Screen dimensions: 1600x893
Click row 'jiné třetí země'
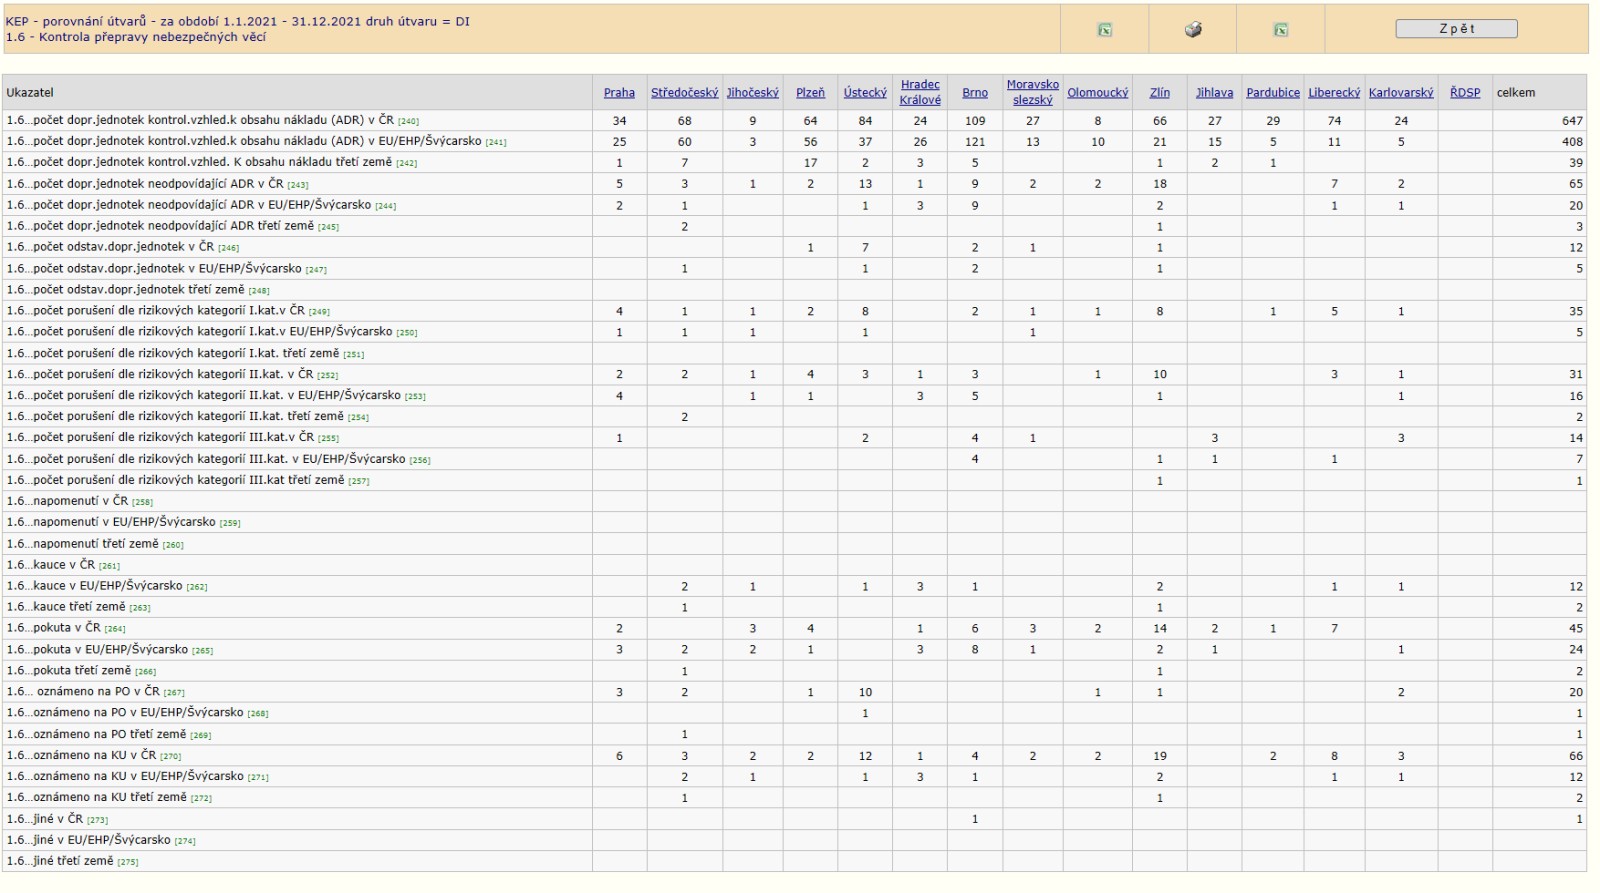pos(72,861)
